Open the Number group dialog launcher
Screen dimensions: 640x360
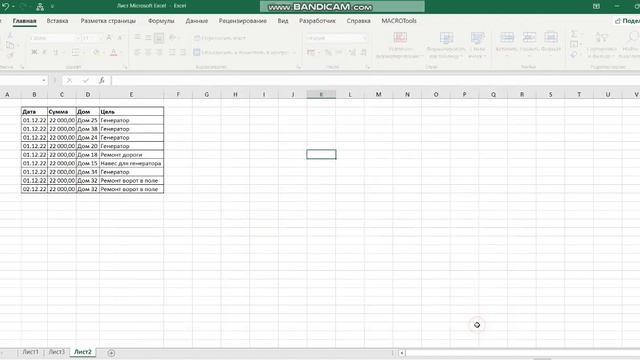367,67
